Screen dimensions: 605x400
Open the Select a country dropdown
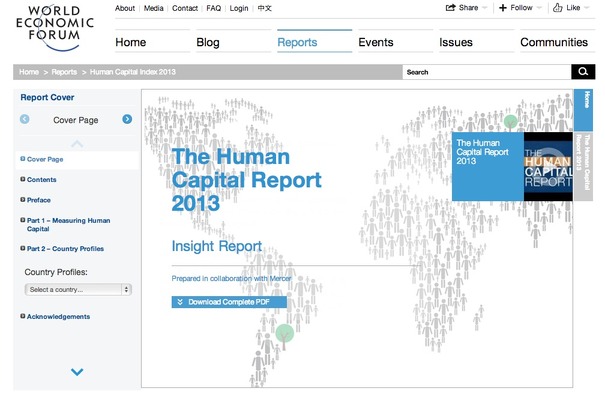[x=78, y=289]
